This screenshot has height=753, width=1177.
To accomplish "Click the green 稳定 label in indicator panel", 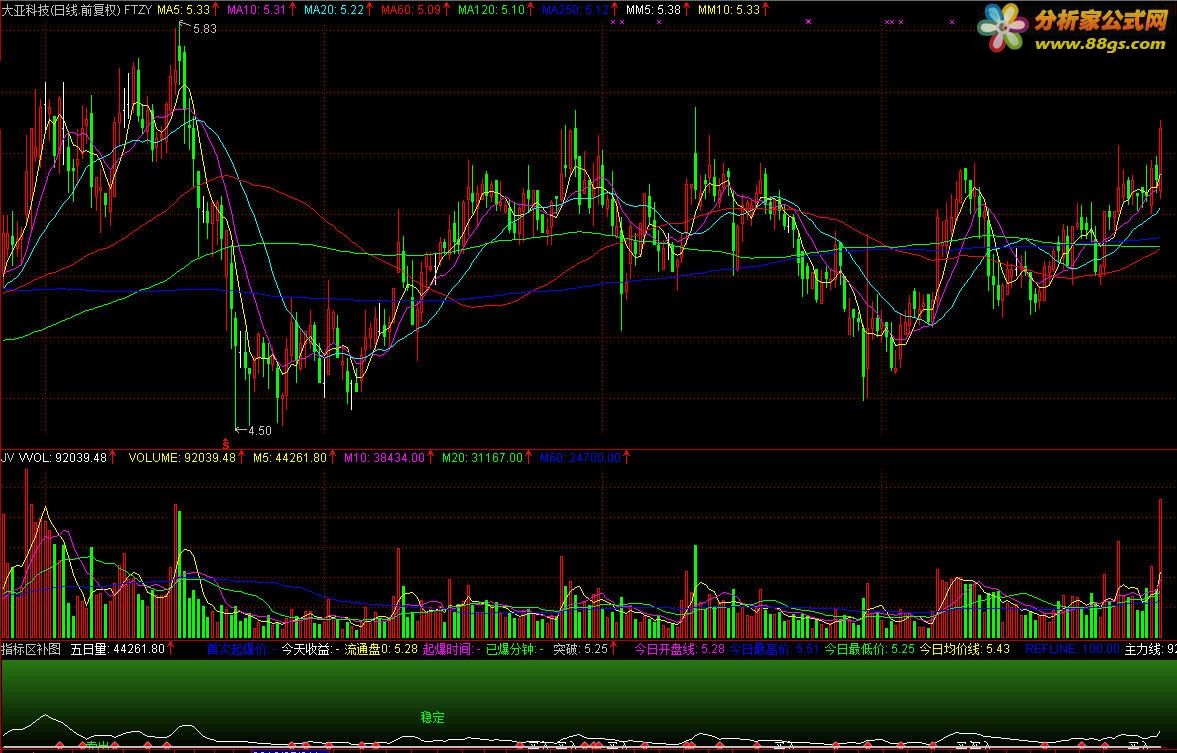I will (x=432, y=718).
